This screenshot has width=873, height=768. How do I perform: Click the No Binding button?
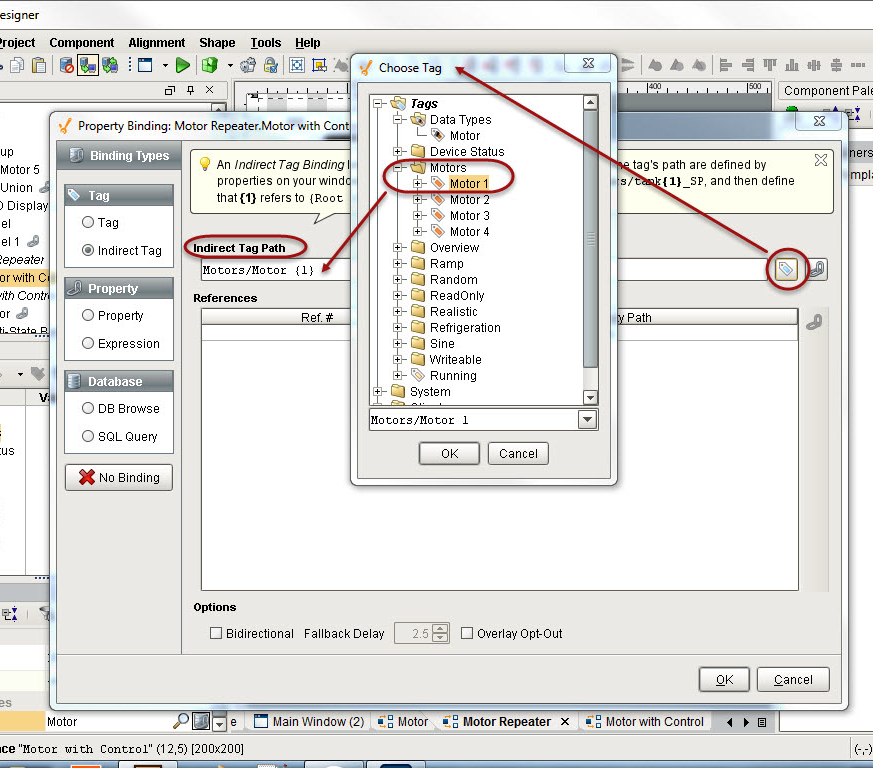[119, 478]
